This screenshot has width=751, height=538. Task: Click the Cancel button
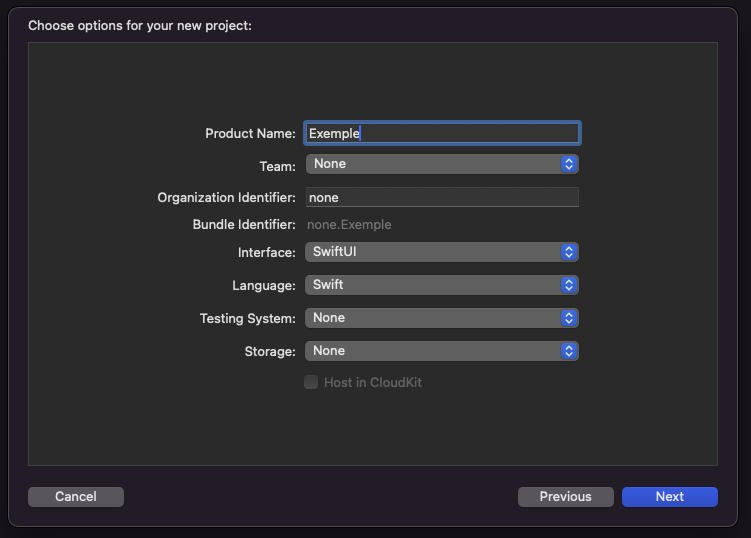tap(76, 497)
